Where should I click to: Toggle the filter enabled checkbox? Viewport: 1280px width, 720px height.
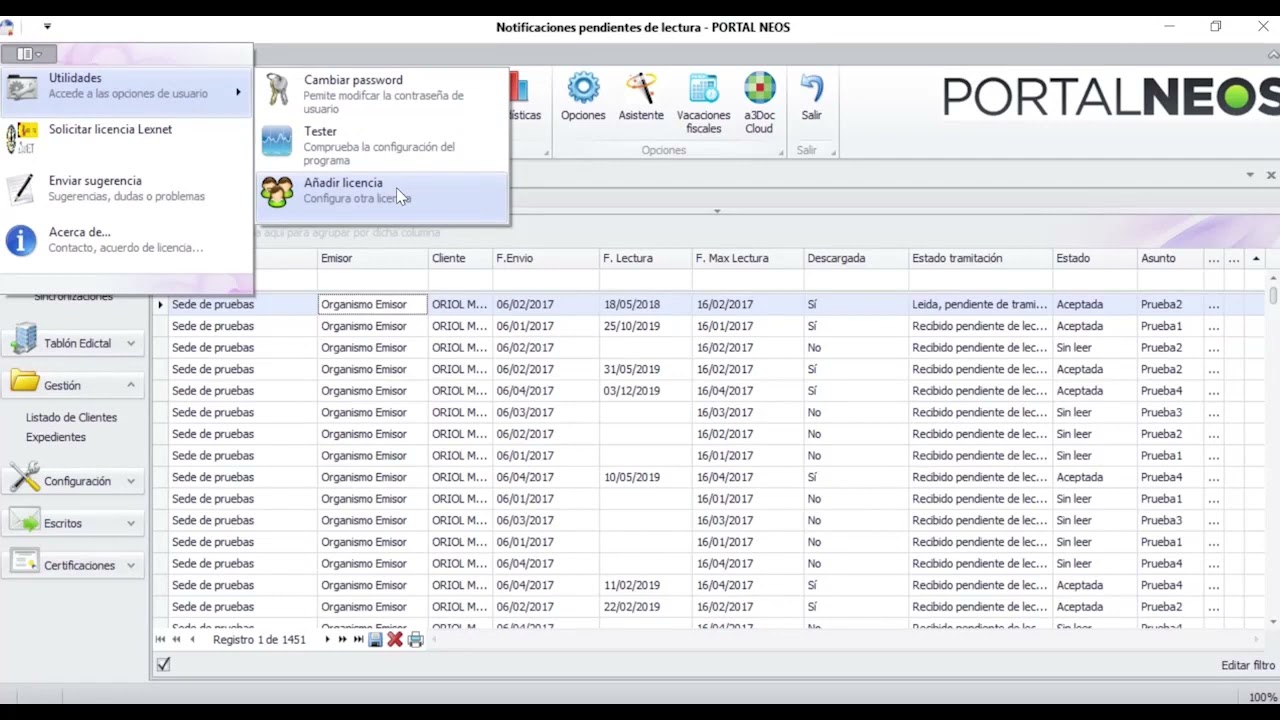[163, 664]
